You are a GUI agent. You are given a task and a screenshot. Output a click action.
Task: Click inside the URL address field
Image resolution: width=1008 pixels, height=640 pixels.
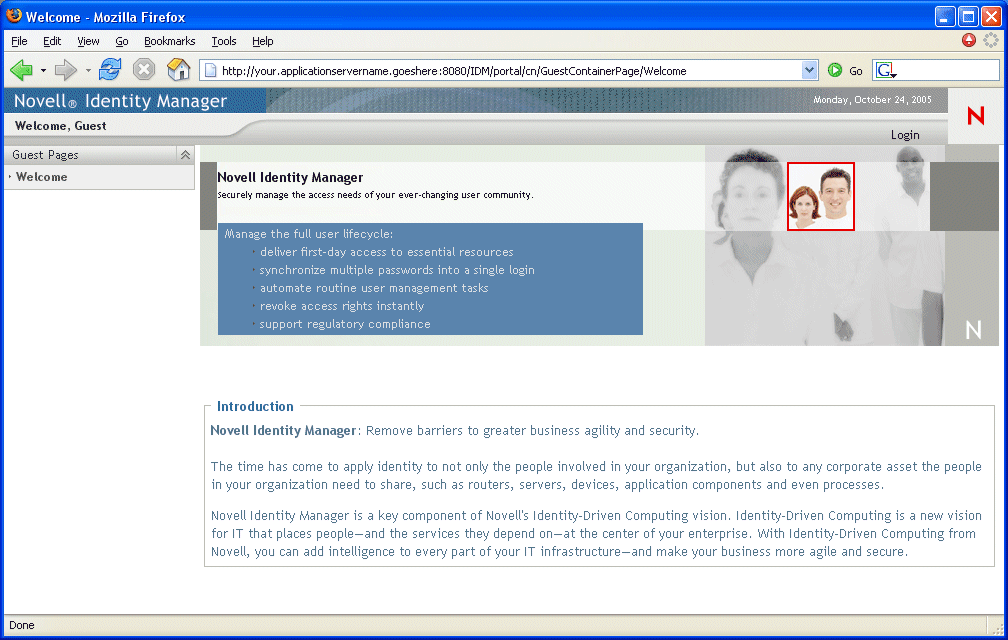tap(500, 70)
